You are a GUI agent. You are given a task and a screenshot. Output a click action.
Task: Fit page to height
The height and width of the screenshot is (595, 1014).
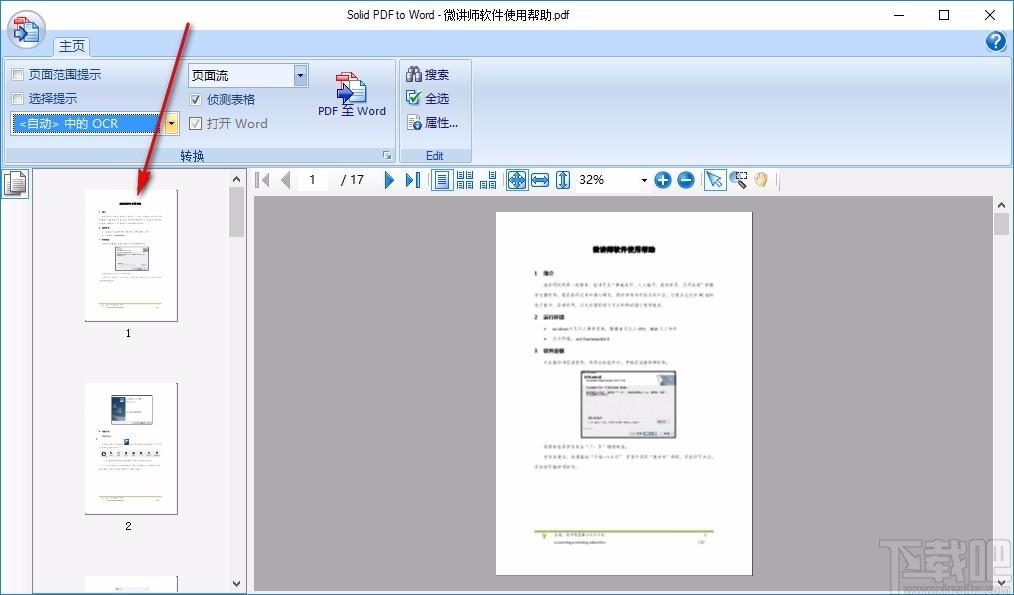[563, 180]
